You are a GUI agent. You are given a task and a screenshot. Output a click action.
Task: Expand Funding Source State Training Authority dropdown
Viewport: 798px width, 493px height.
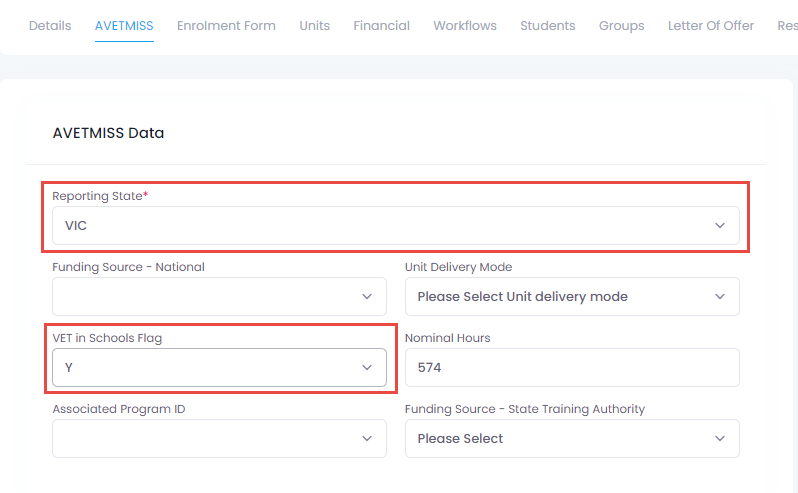click(x=572, y=438)
